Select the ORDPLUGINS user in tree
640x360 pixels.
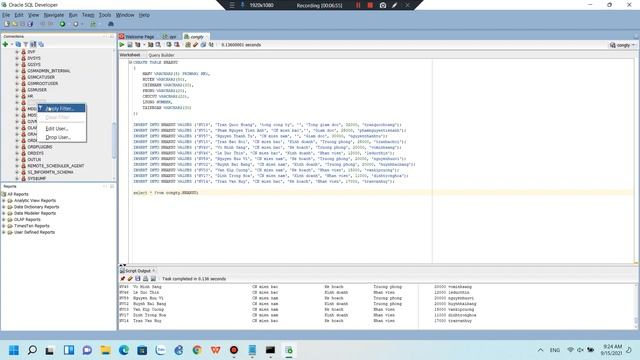click(x=40, y=147)
